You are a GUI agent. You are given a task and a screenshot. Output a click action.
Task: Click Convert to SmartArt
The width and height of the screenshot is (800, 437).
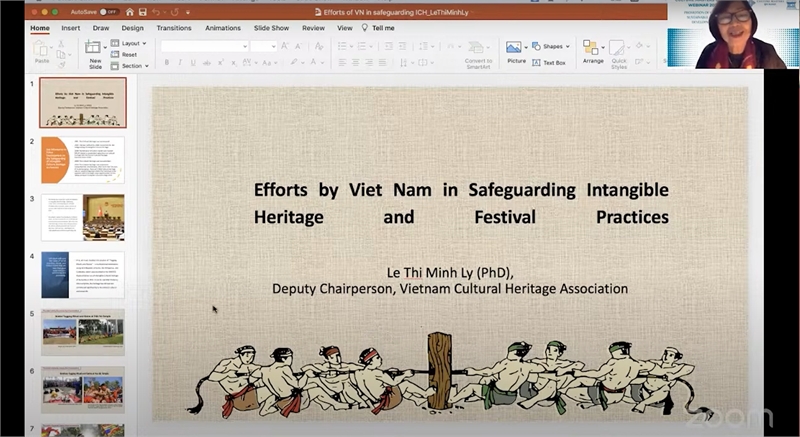[478, 55]
